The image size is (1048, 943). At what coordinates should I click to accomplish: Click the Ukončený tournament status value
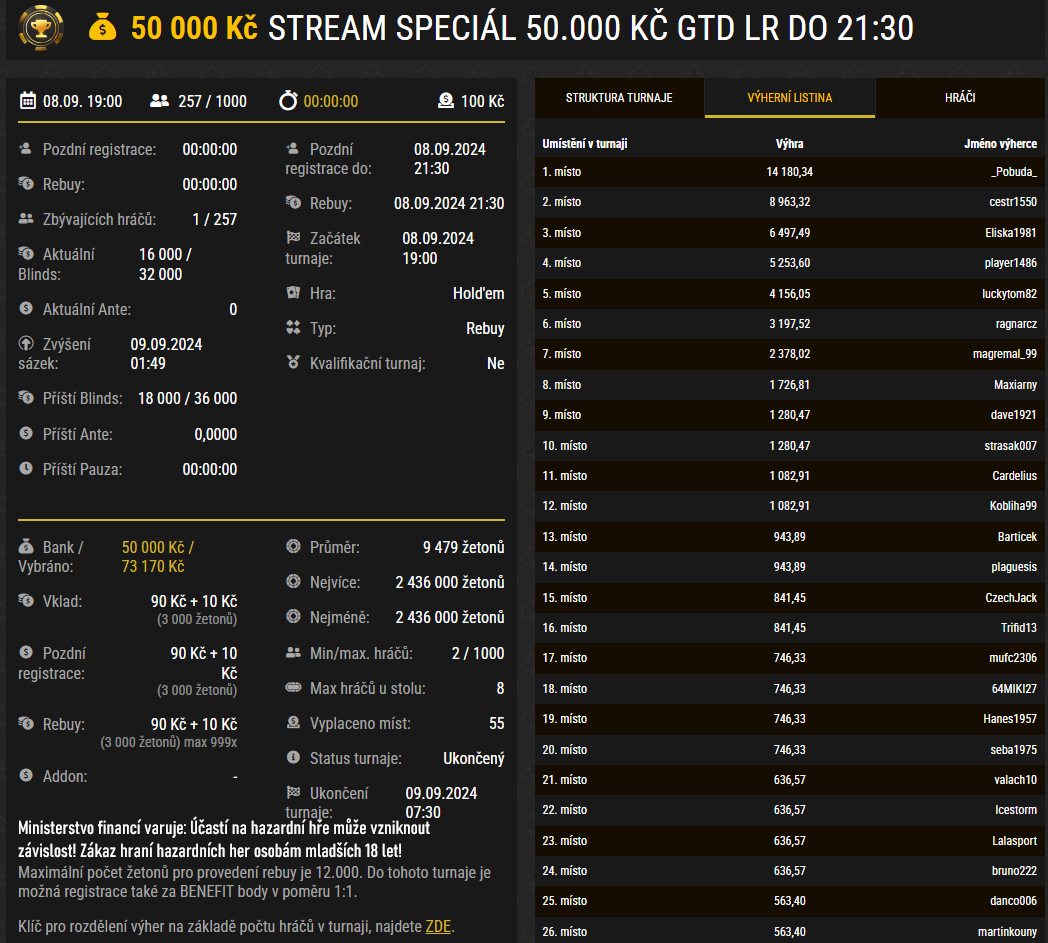pyautogui.click(x=474, y=758)
